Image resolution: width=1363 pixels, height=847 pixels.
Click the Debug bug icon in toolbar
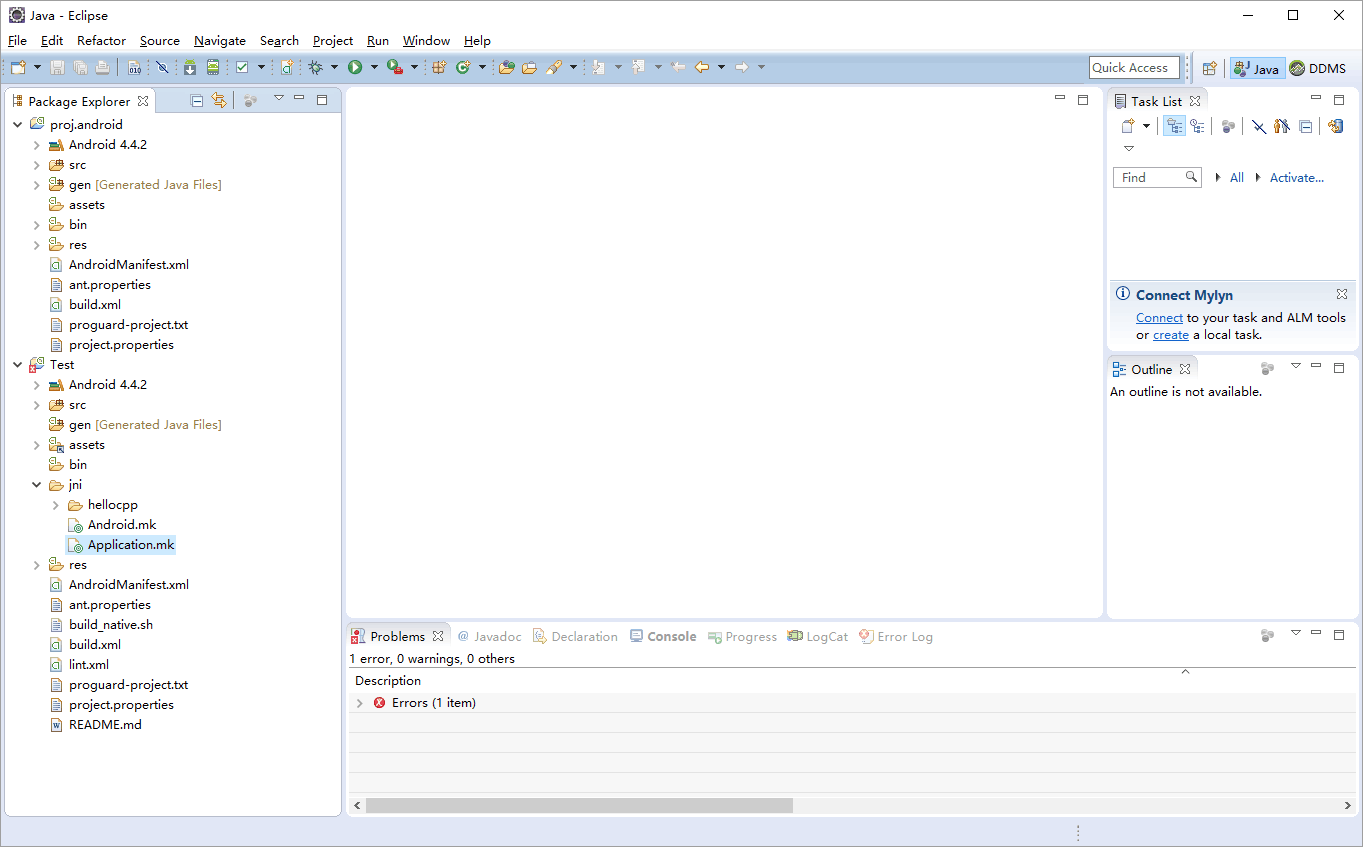click(315, 67)
